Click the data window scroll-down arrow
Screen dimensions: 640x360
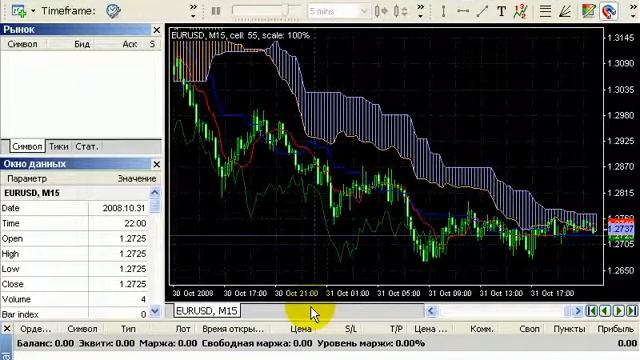[x=155, y=312]
